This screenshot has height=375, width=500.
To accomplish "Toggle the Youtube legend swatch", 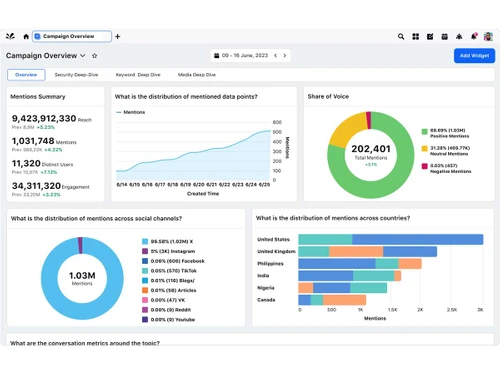I will coord(145,319).
